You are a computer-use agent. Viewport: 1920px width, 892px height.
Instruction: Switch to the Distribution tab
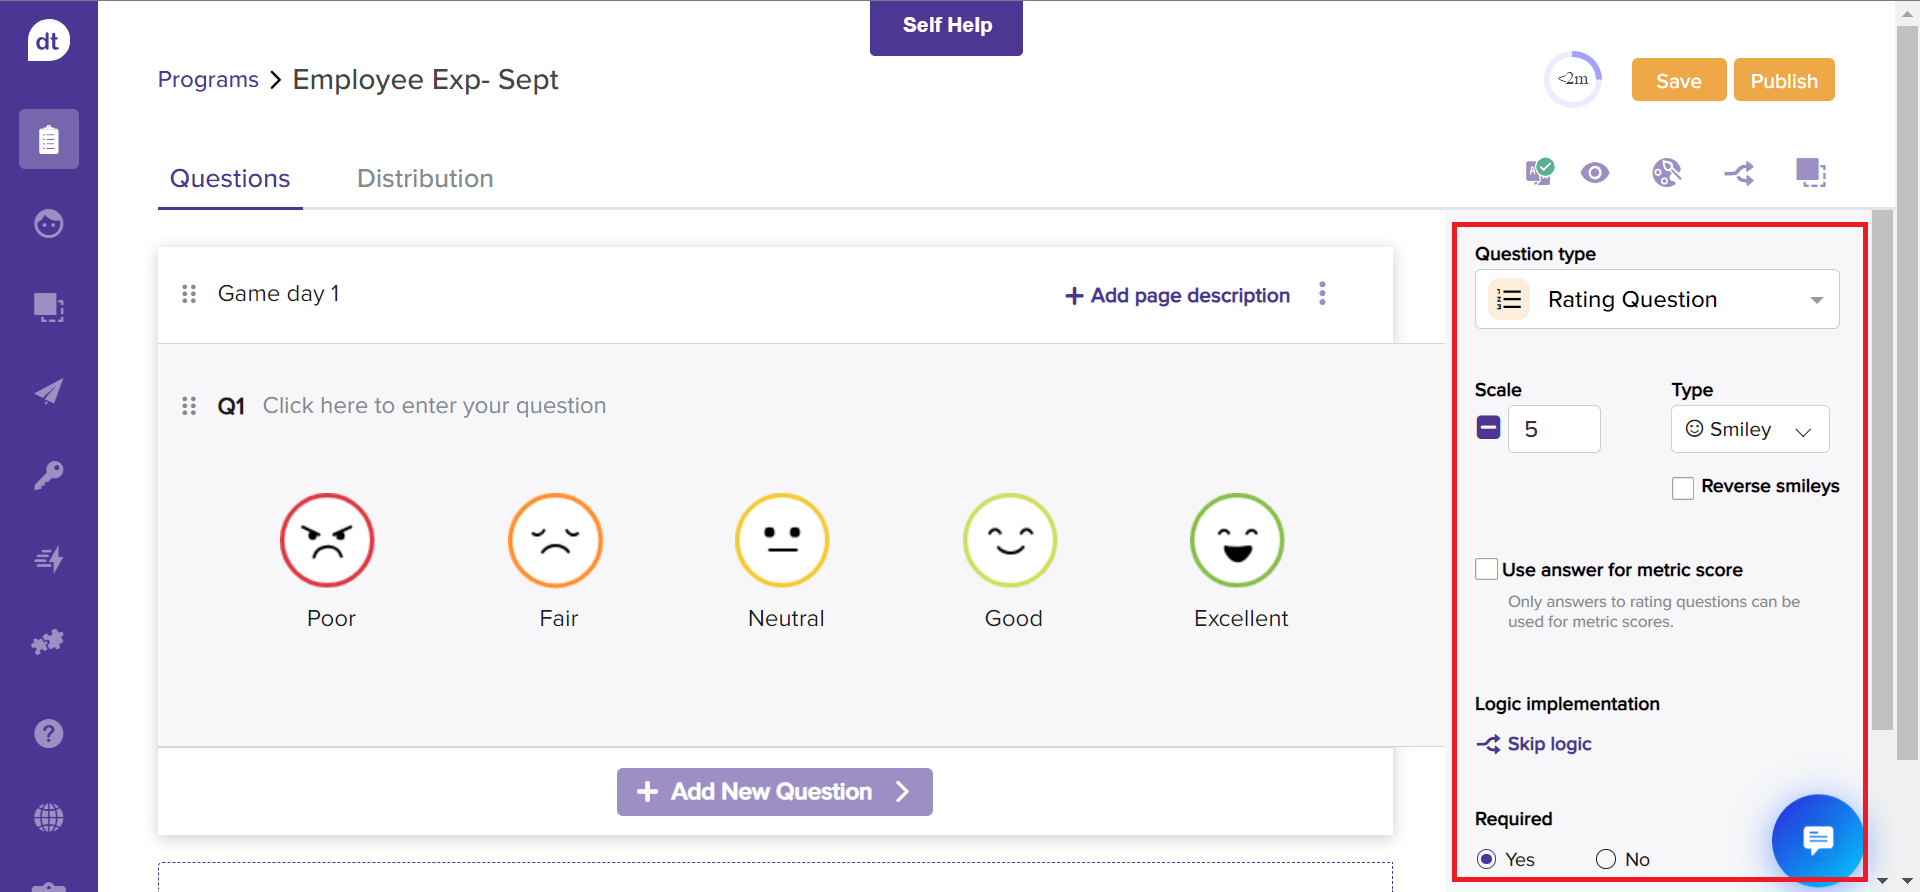point(425,179)
